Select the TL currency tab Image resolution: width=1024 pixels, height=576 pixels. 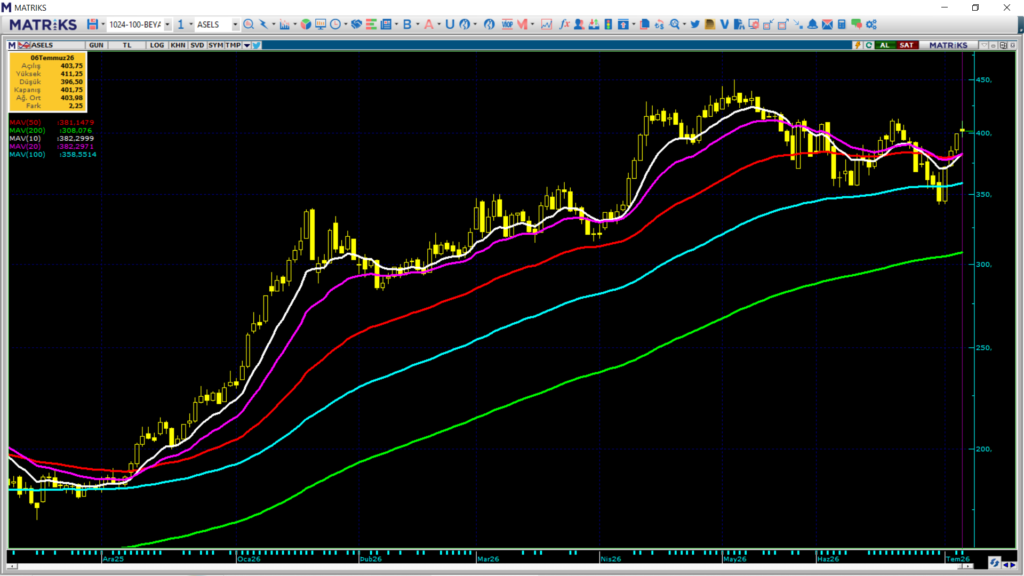[127, 45]
